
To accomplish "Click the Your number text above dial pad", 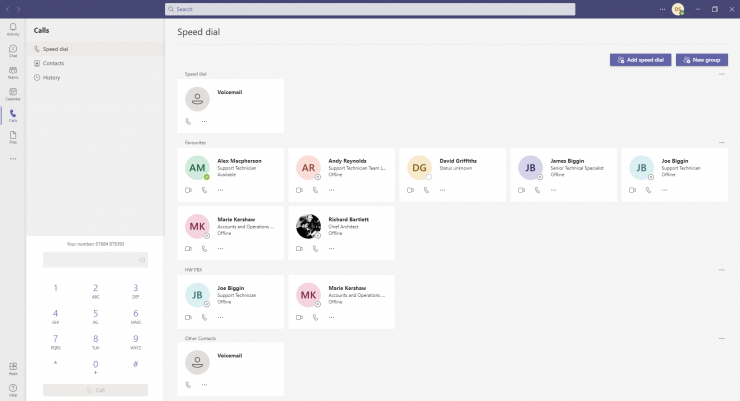I will tap(95, 244).
